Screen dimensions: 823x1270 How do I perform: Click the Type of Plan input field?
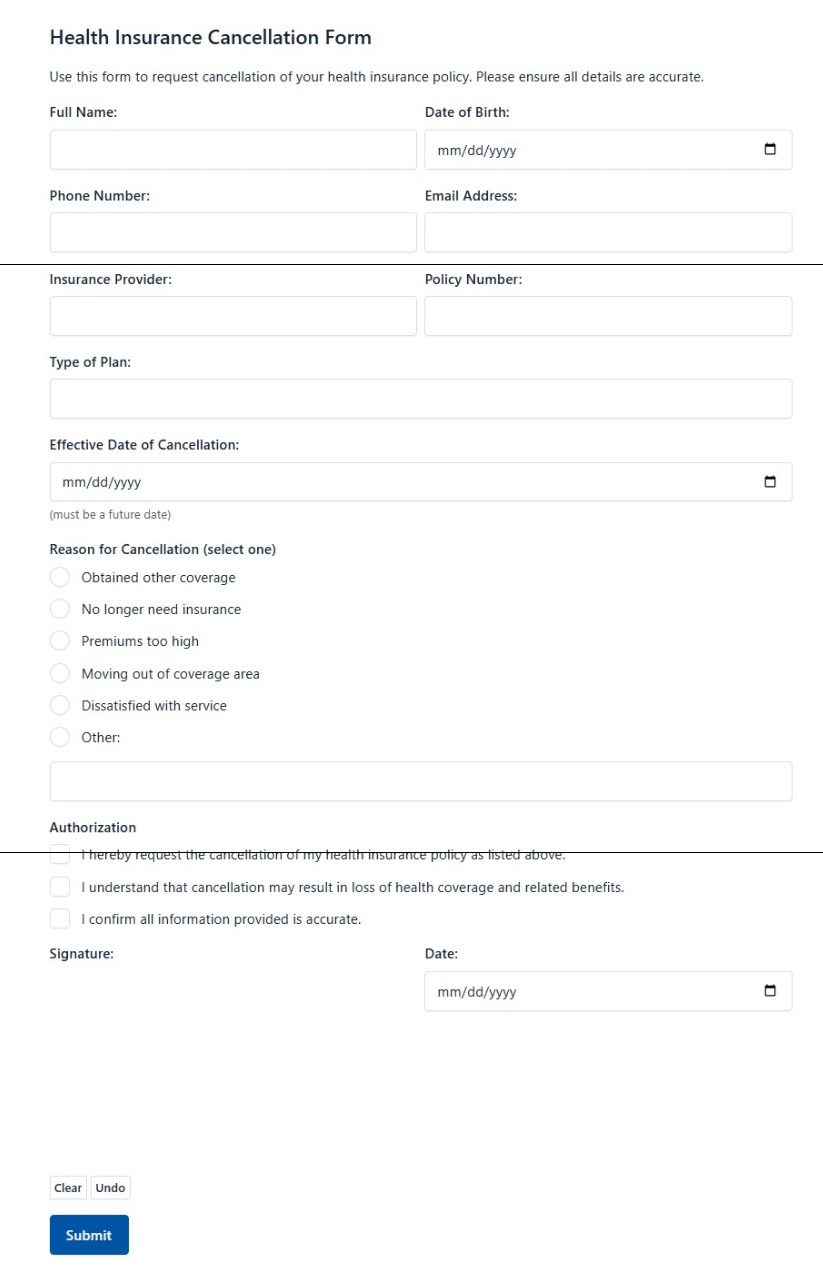click(x=420, y=398)
